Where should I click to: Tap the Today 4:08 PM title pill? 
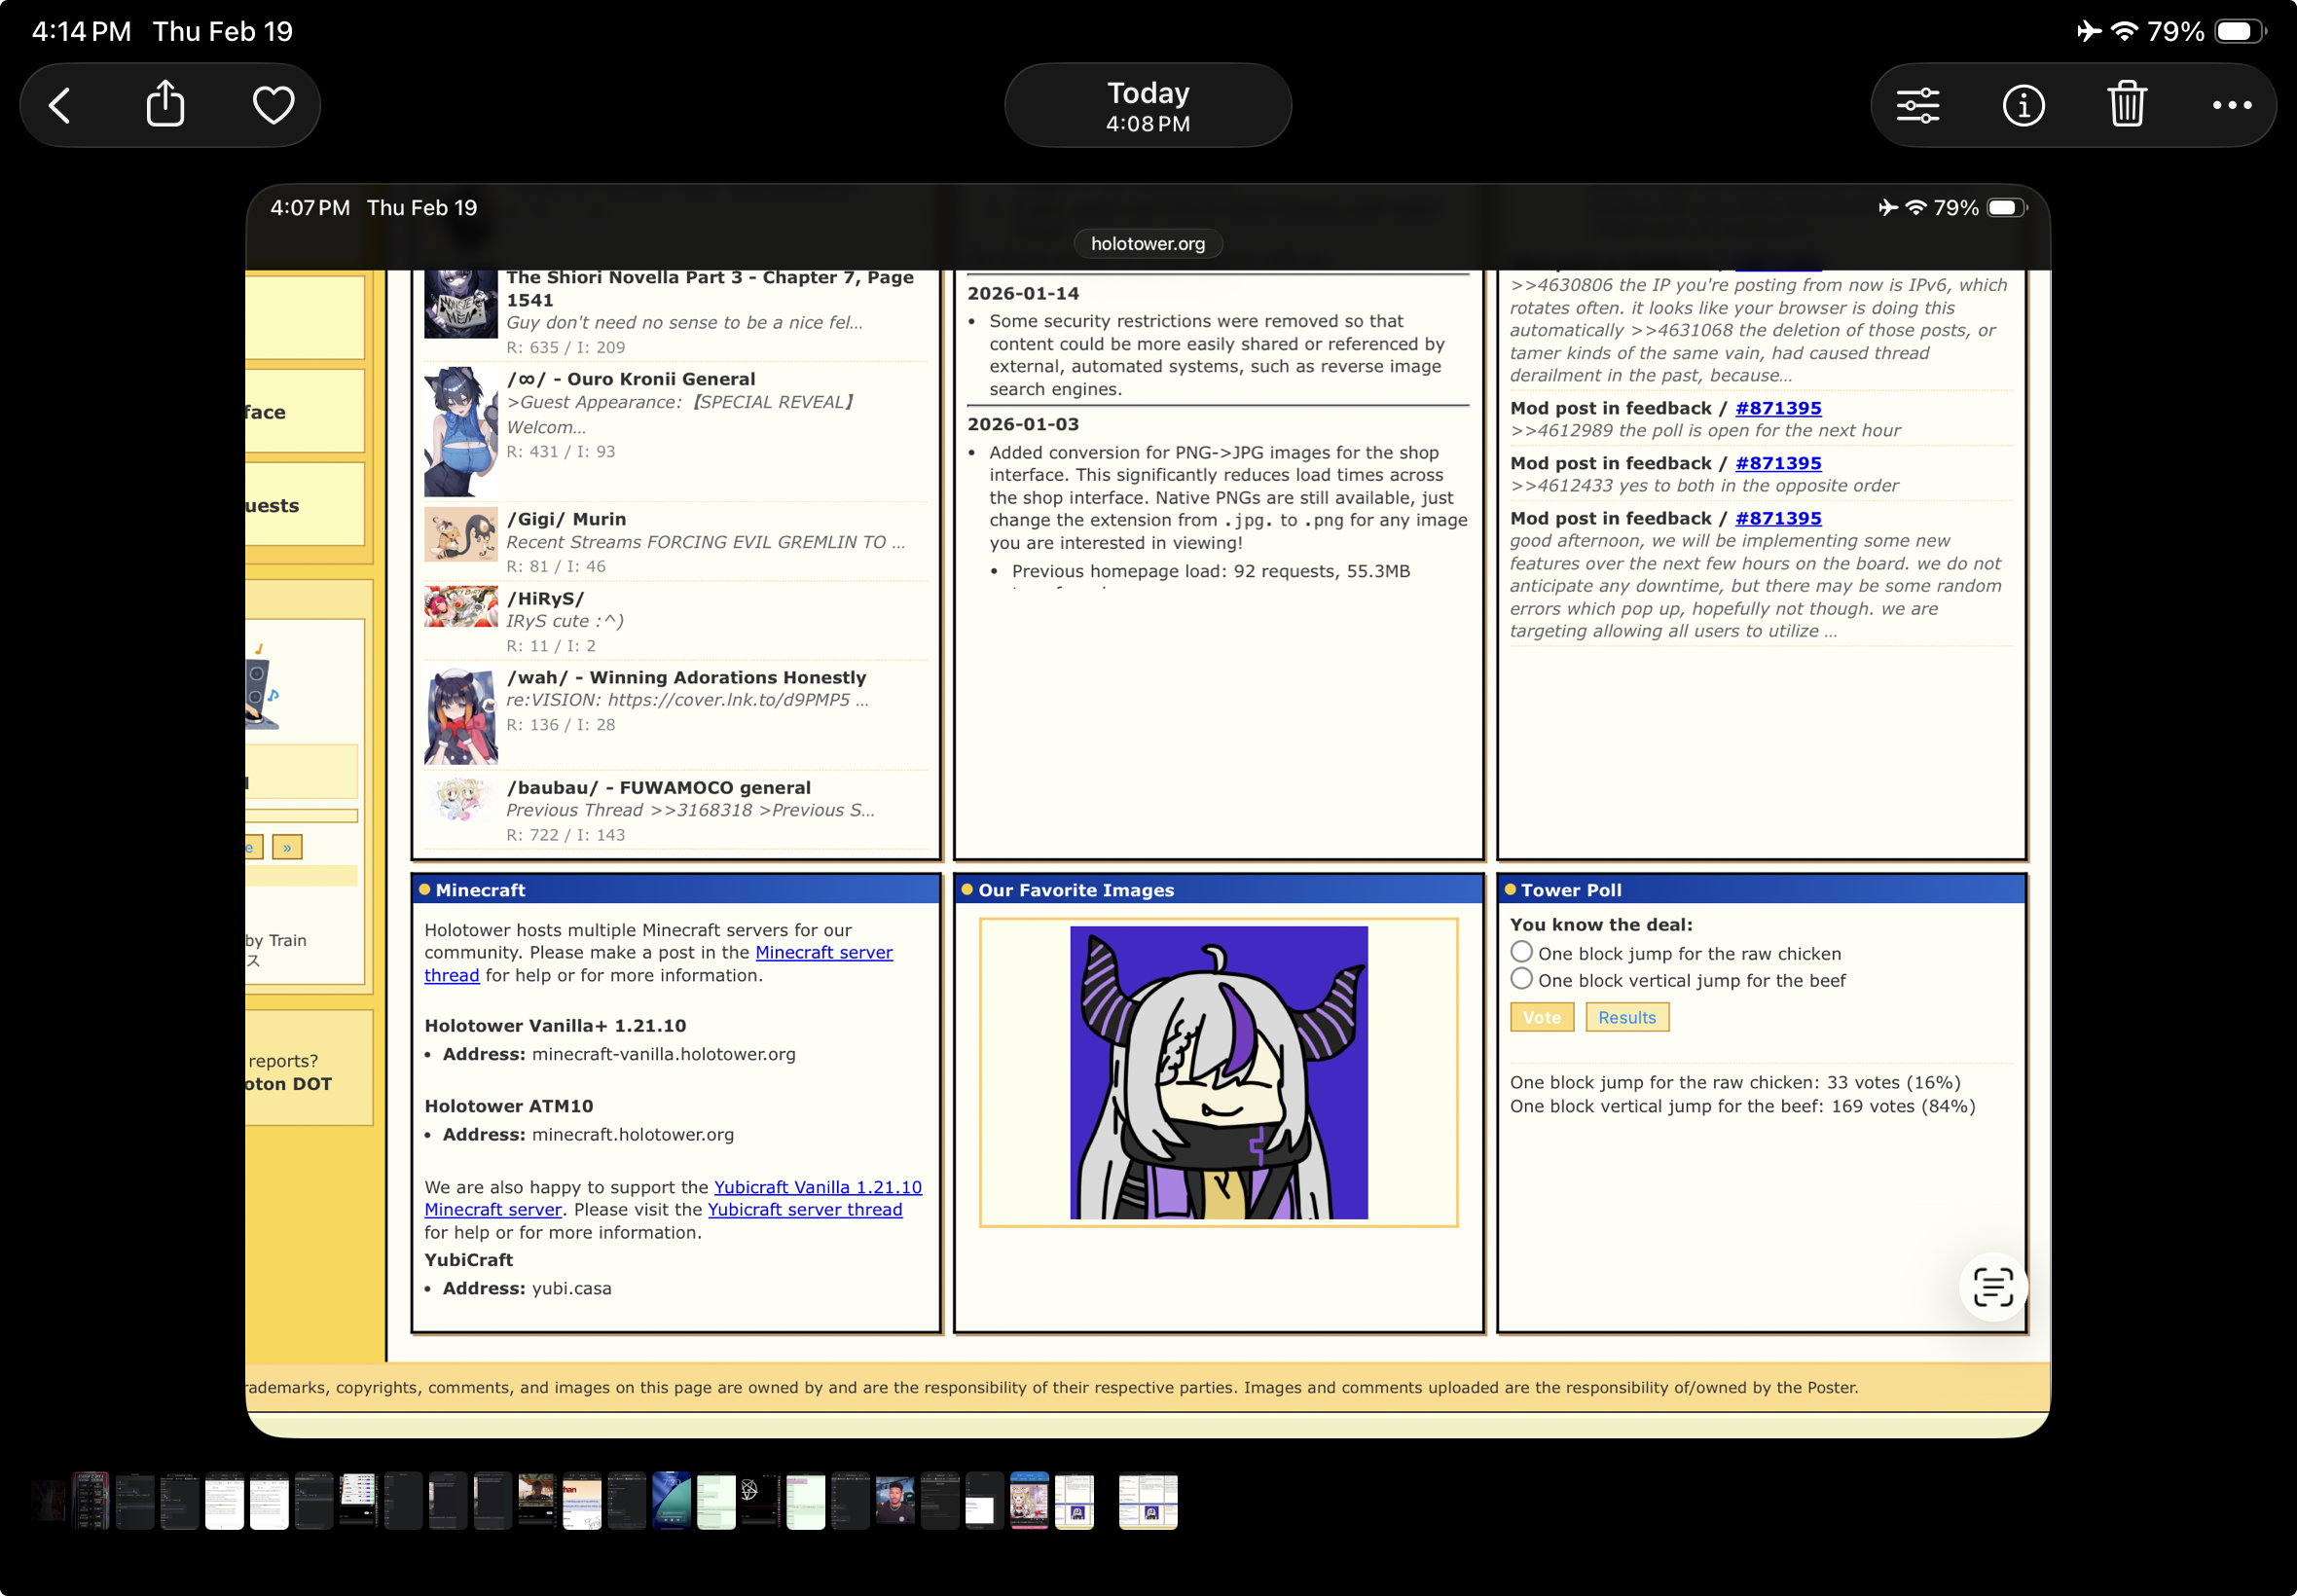pos(1147,105)
